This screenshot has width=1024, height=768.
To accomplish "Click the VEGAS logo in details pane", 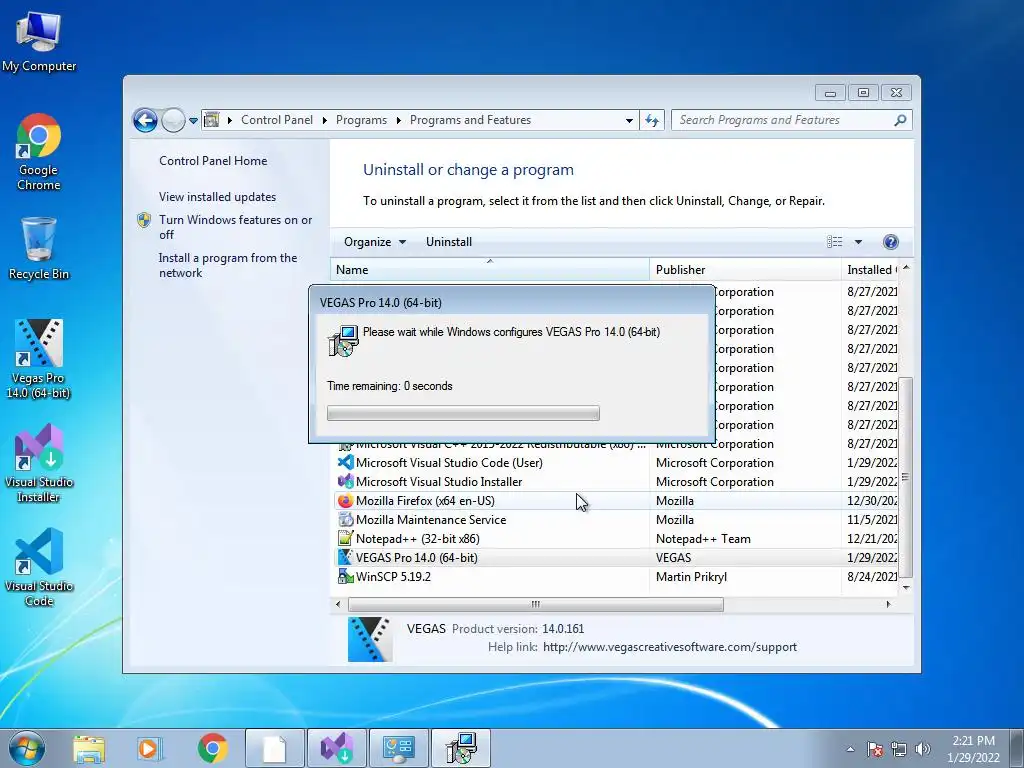I will click(x=370, y=639).
